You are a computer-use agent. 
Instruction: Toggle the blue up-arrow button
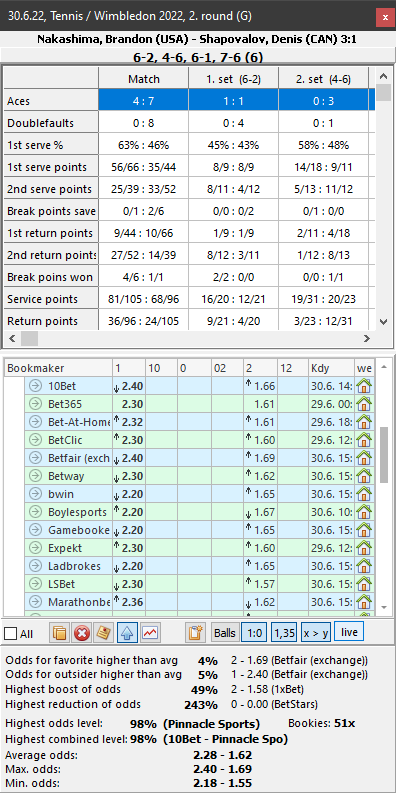pos(127,633)
